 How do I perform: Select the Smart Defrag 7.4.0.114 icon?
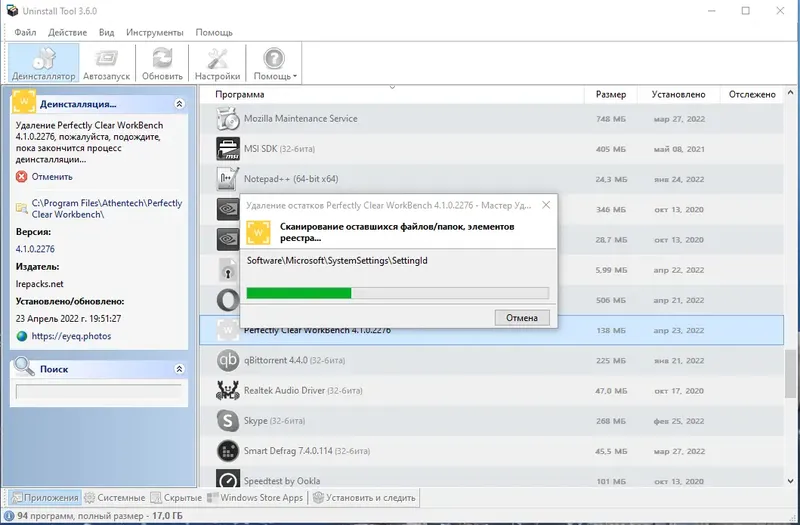click(x=228, y=451)
